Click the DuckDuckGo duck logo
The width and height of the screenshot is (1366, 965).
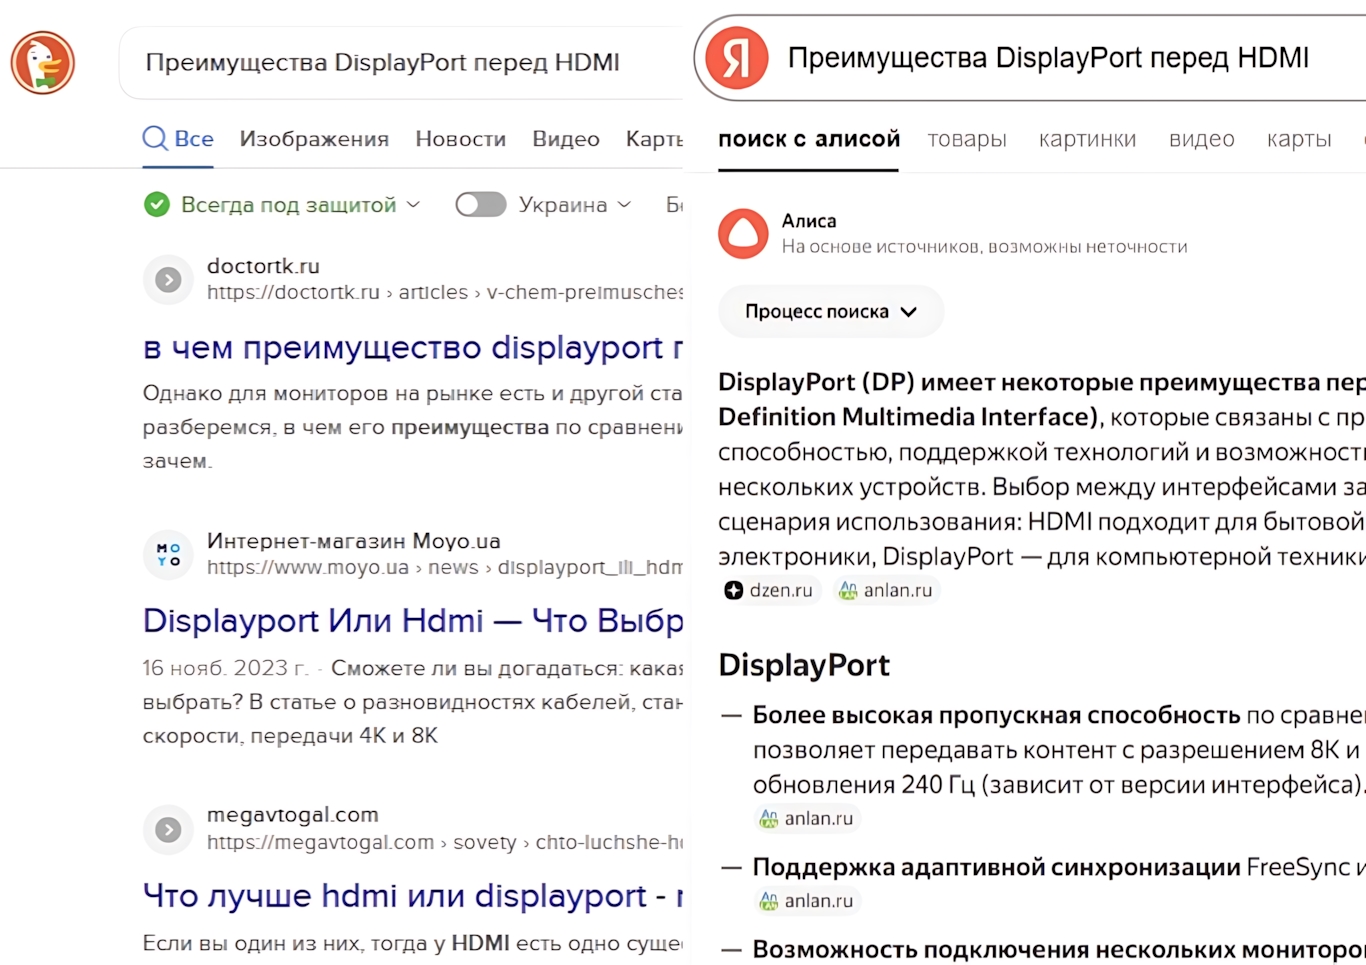click(x=43, y=63)
